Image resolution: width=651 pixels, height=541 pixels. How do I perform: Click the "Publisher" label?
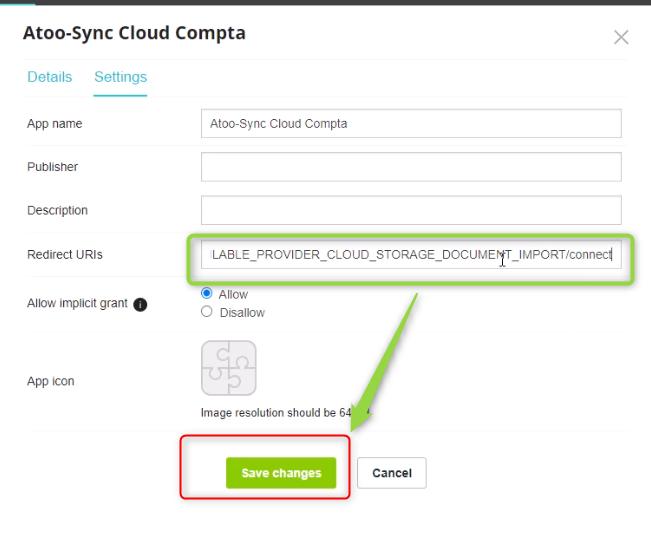pyautogui.click(x=52, y=167)
